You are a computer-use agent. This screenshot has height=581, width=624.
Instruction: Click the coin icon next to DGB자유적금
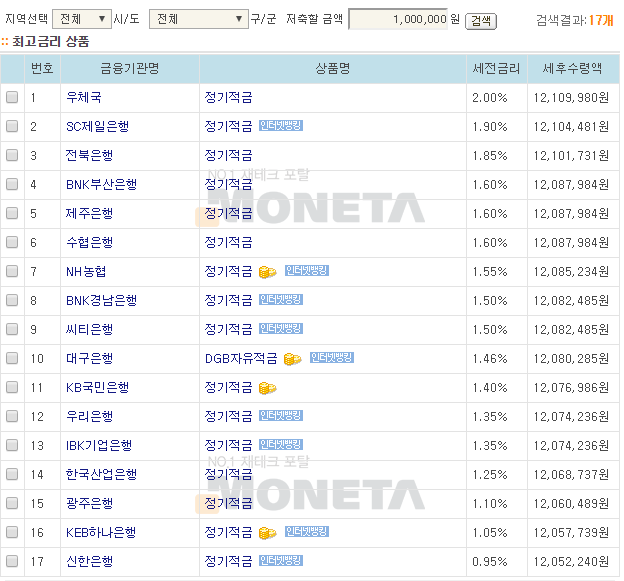point(292,359)
